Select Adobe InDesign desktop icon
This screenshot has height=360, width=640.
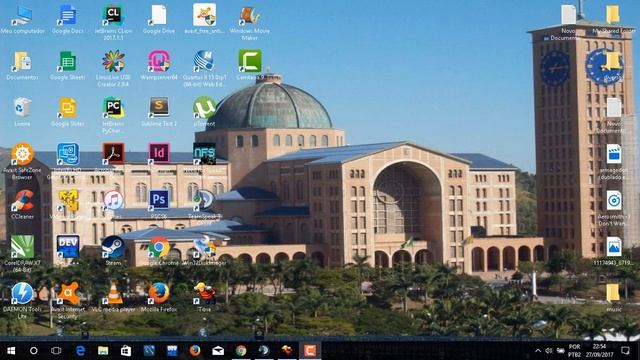click(x=159, y=154)
